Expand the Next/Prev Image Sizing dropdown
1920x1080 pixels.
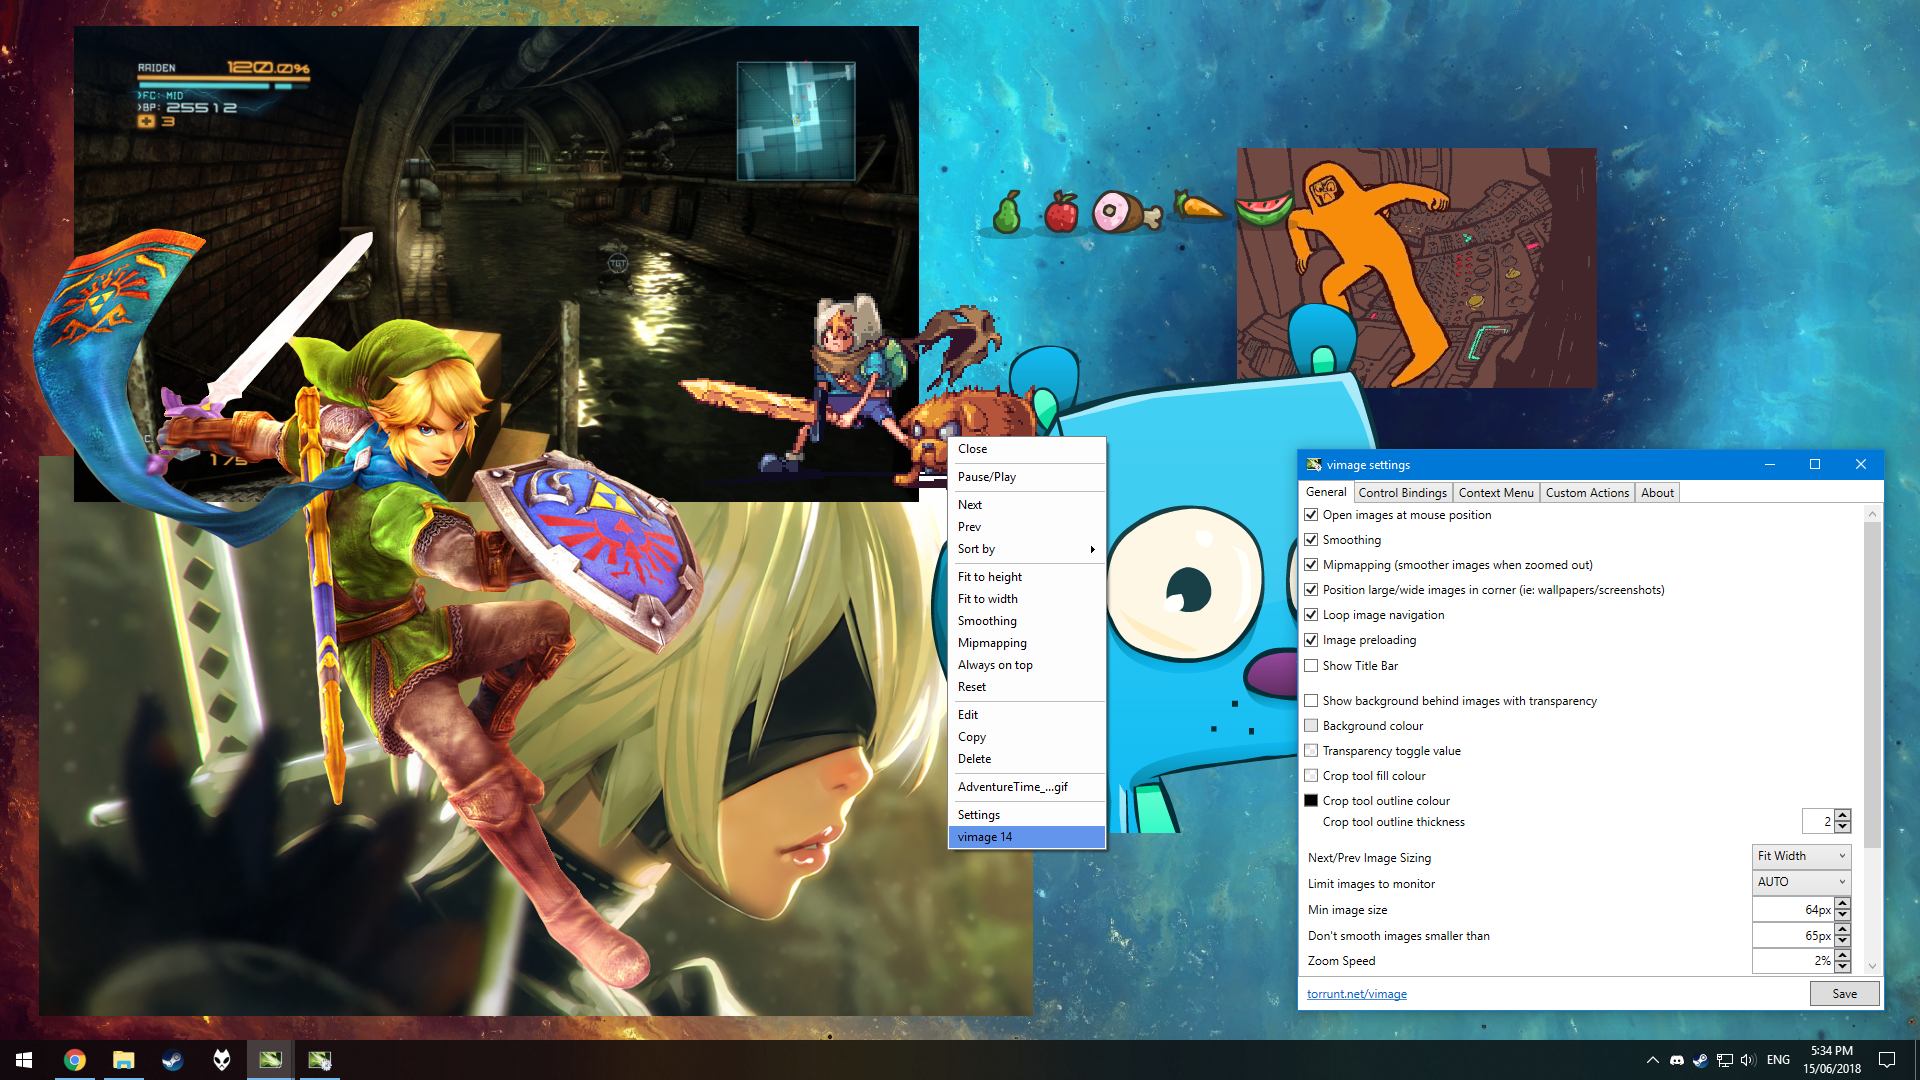1801,856
